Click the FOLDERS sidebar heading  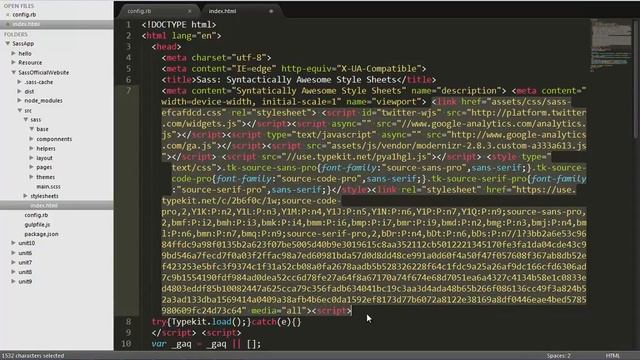[x=16, y=34]
